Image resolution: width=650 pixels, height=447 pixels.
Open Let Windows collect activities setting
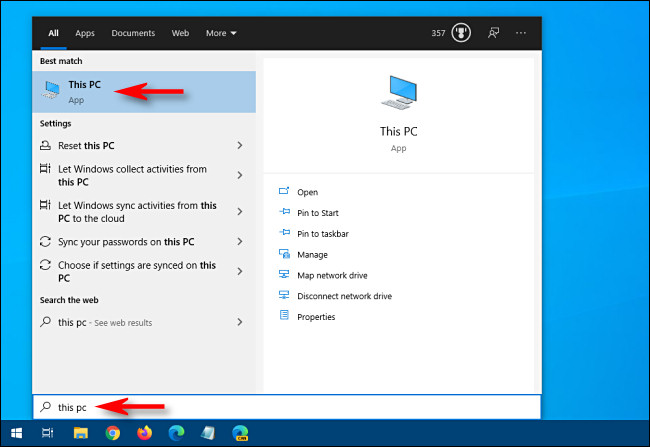(x=144, y=175)
